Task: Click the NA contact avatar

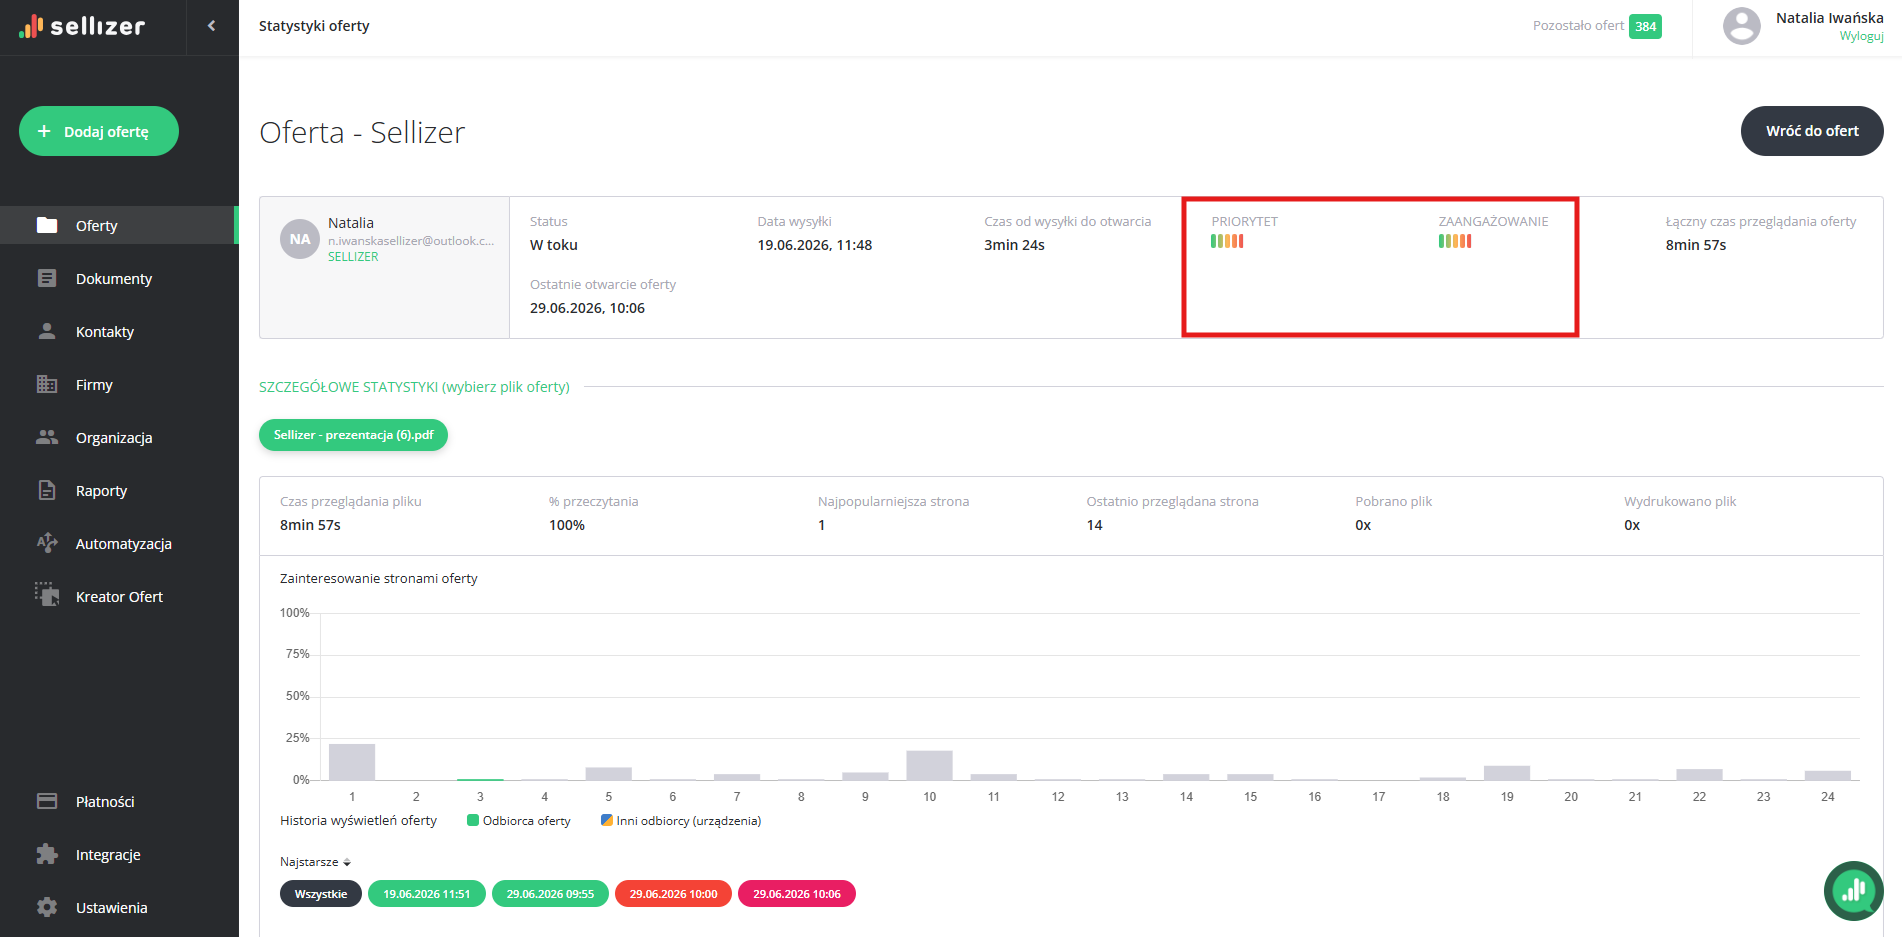Action: (300, 239)
